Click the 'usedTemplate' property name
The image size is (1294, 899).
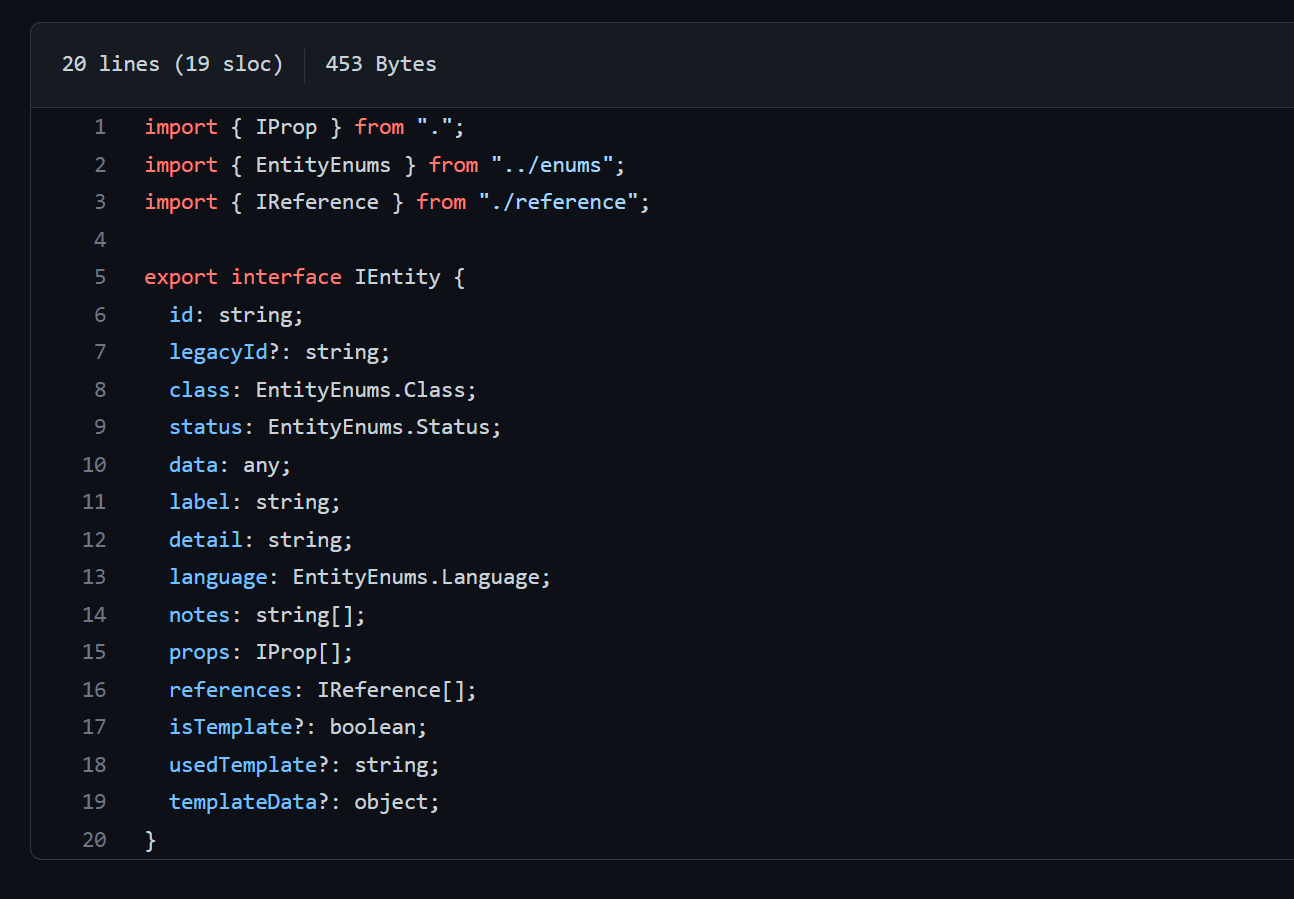(243, 765)
